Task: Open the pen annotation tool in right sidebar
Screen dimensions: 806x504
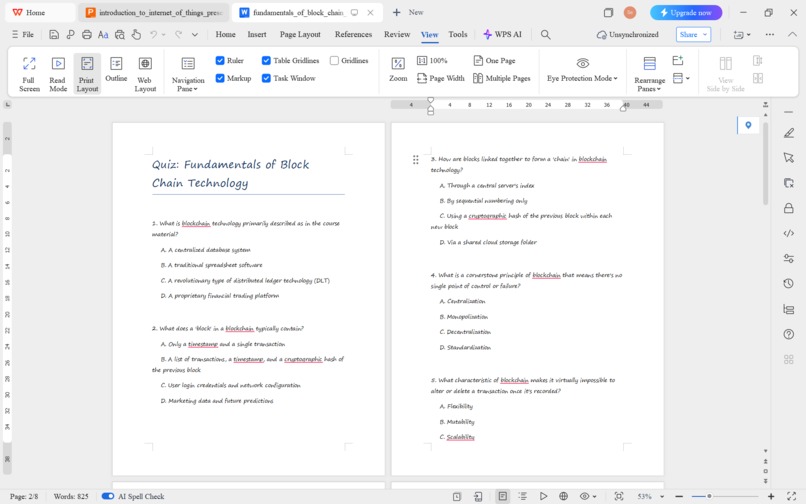Action: [789, 133]
